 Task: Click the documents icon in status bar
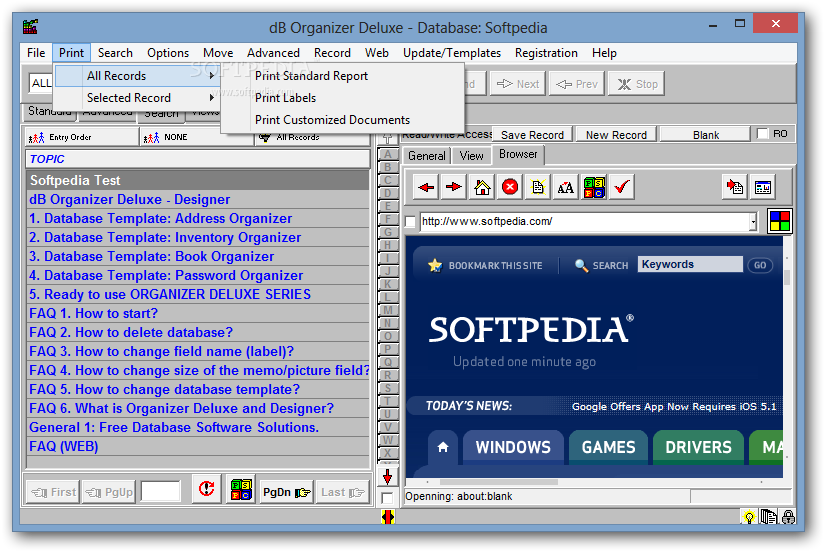point(769,517)
